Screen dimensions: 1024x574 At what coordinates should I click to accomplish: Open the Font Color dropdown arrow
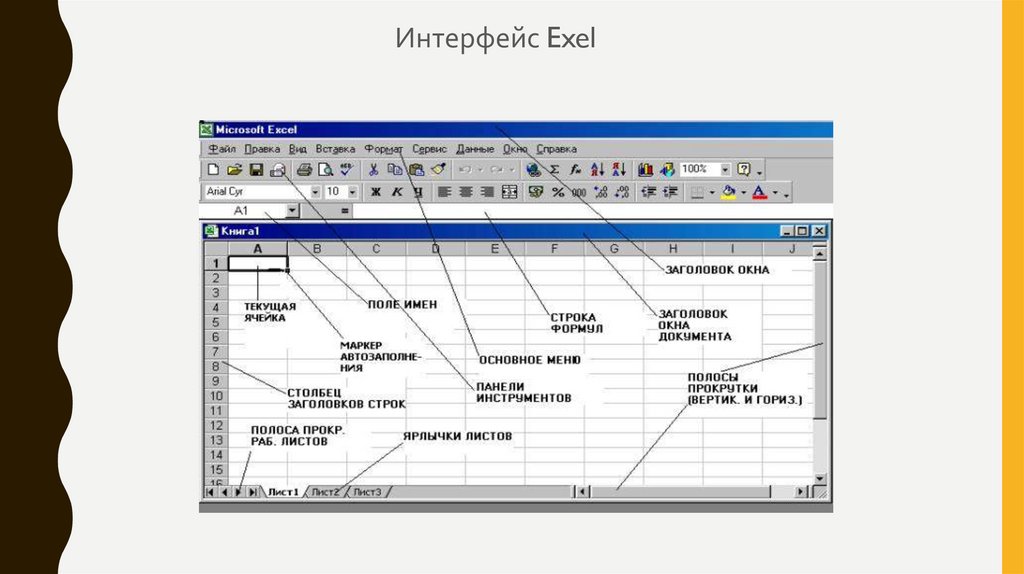[775, 193]
